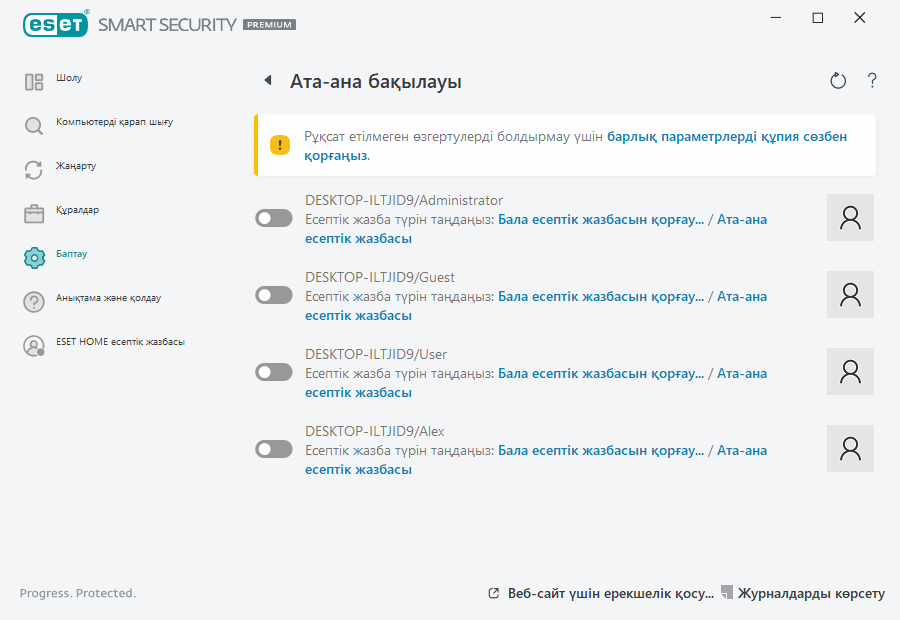Click the Guest account avatar icon
Viewport: 900px width, 620px height.
click(x=850, y=295)
